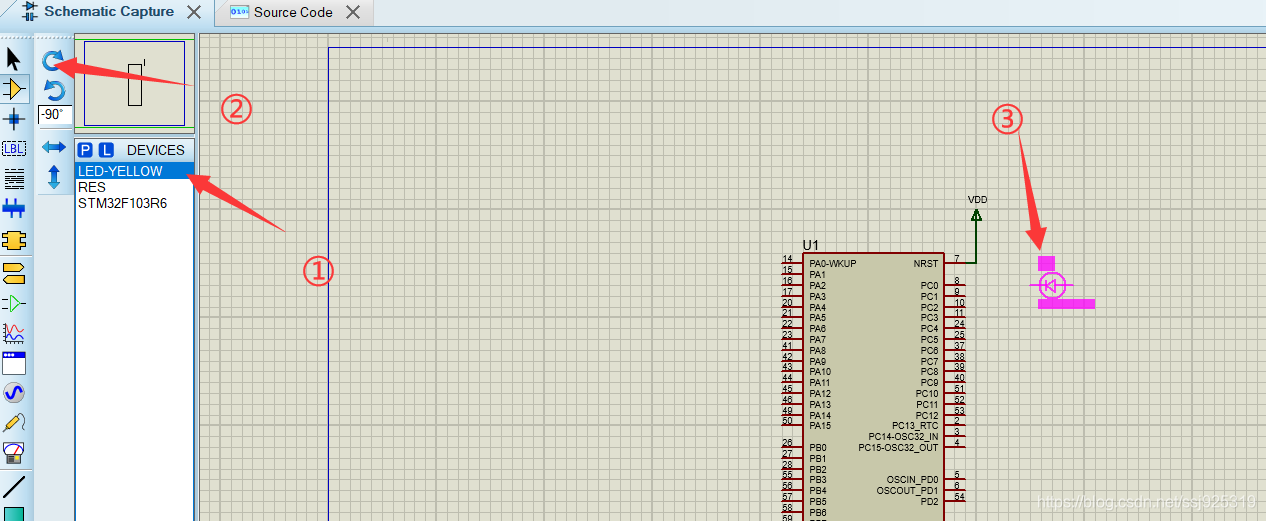Click the PC13_RTC pin label
1266x521 pixels.
[915, 426]
